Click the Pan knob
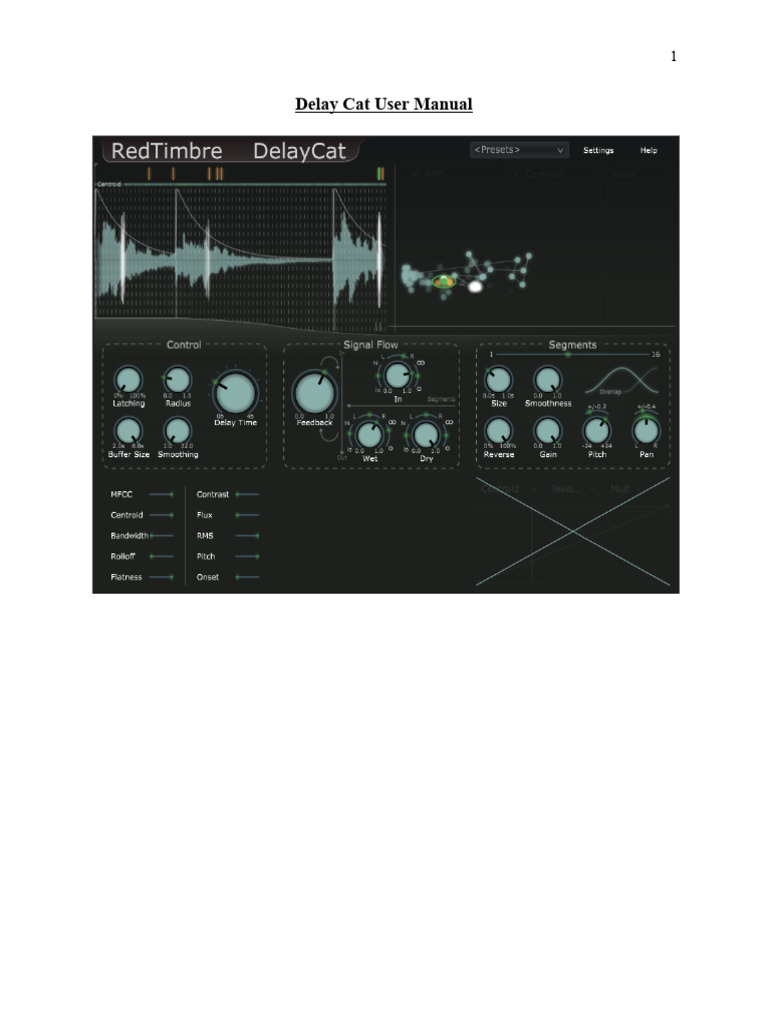Viewport: 768px width, 1024px height. 646,431
